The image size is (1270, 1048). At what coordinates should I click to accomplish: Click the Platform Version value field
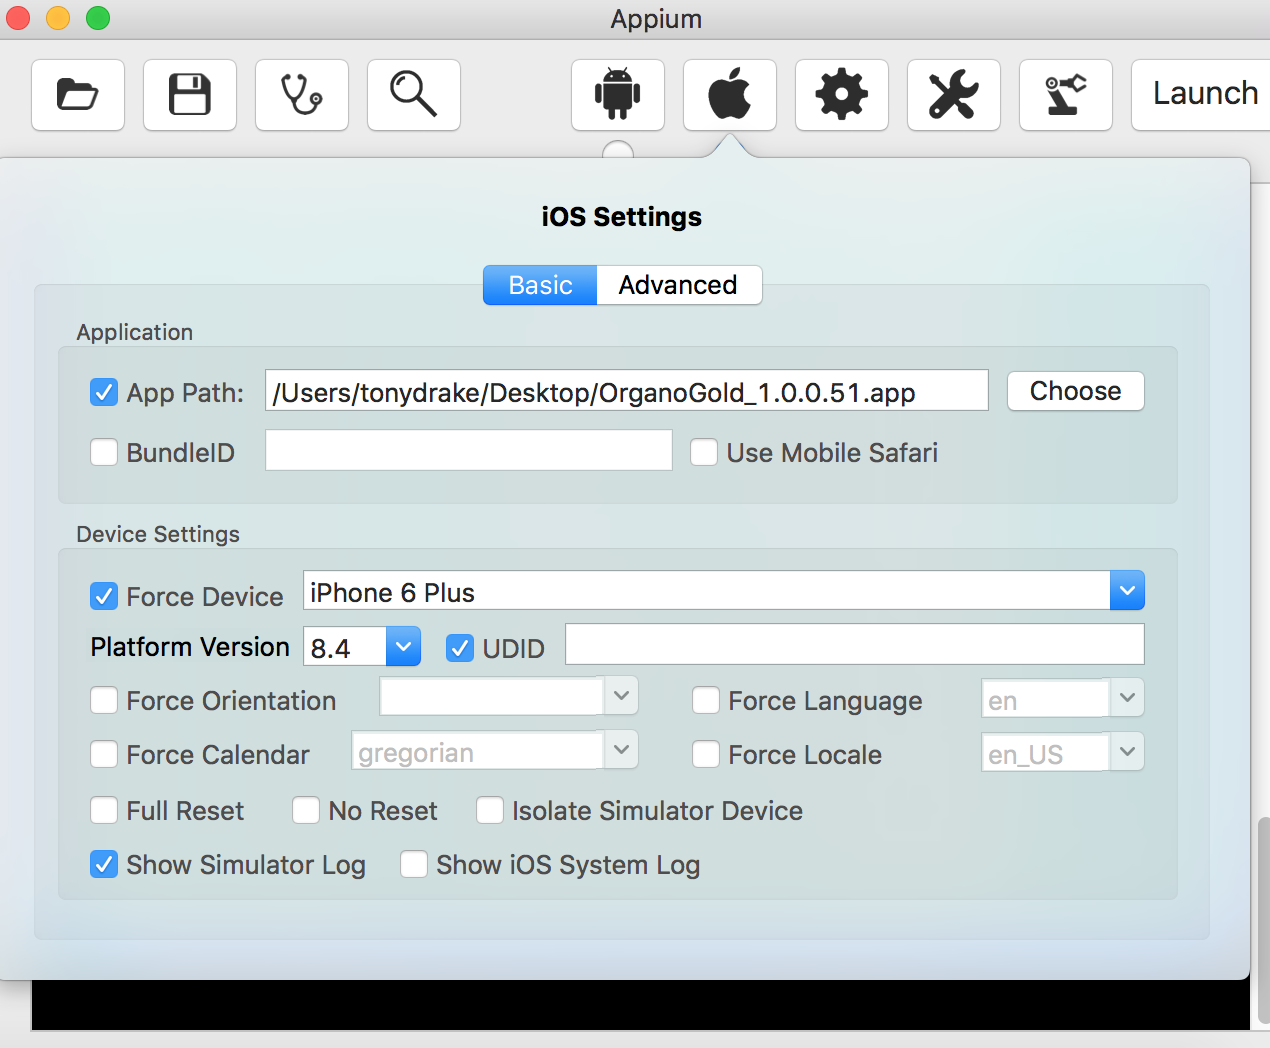pos(345,647)
